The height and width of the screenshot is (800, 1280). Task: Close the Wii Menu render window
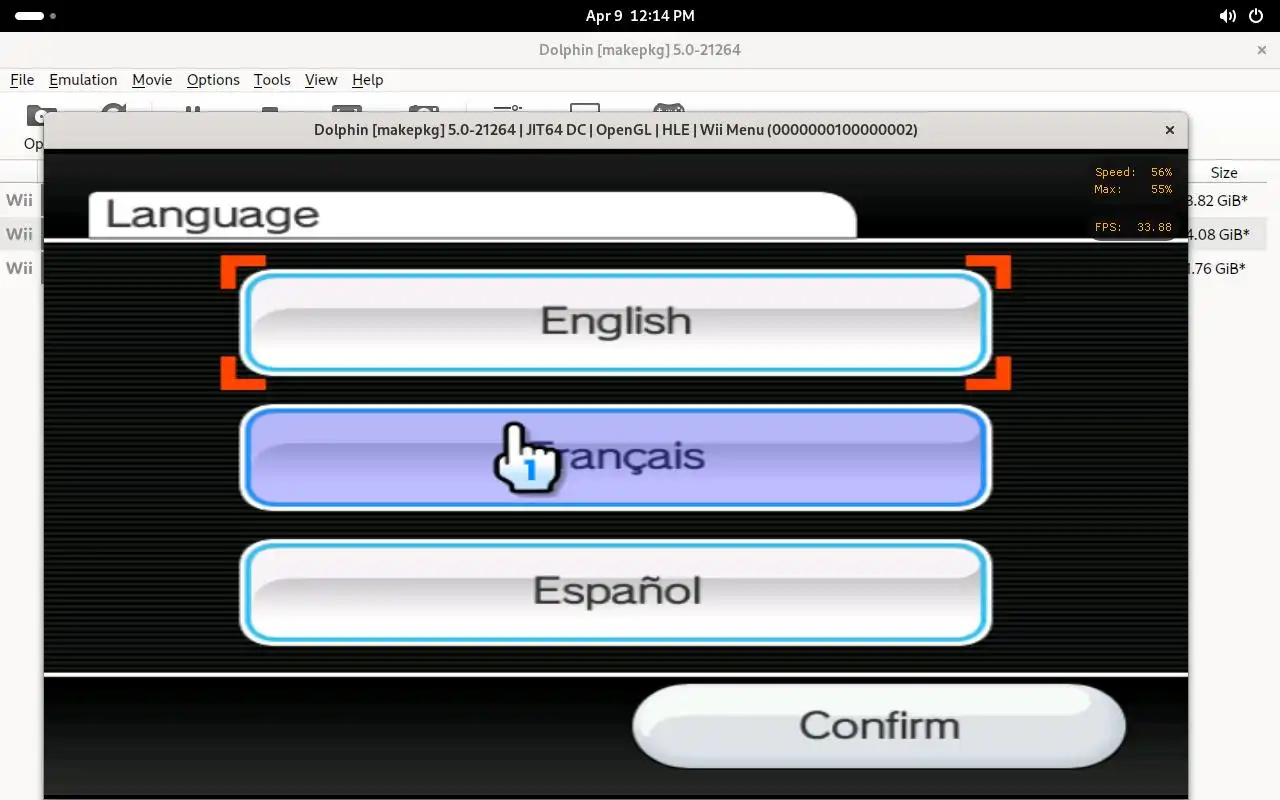tap(1170, 130)
